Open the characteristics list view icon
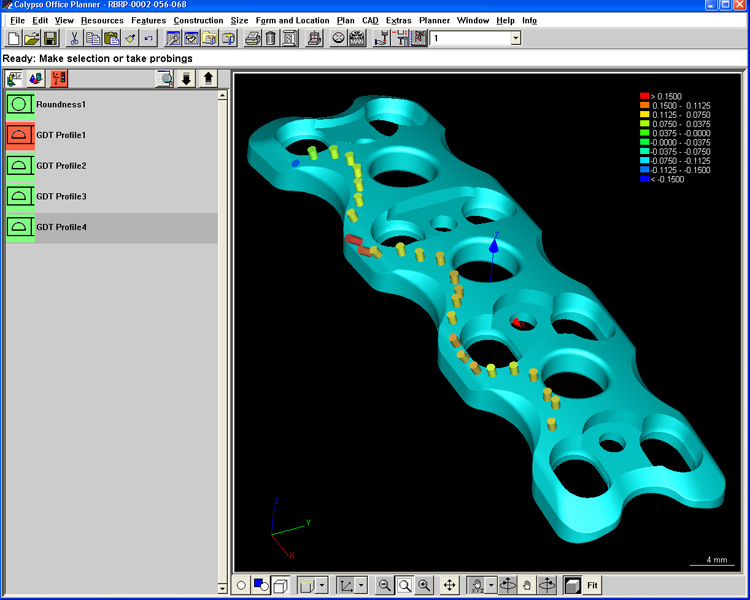Image resolution: width=750 pixels, height=600 pixels. coord(14,78)
